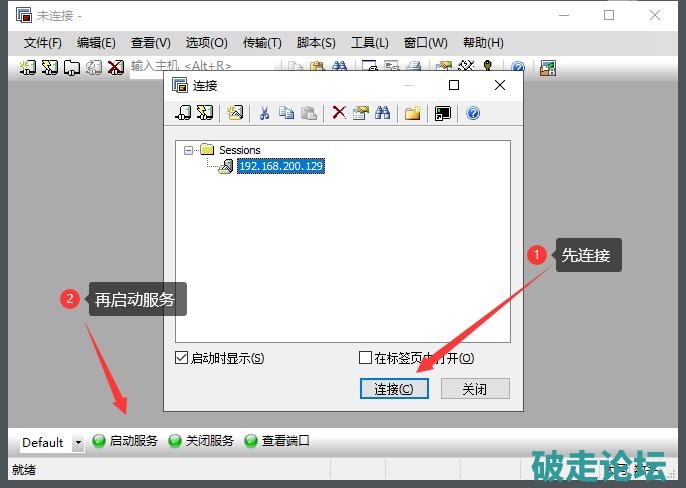This screenshot has width=686, height=488.
Task: Enable the 在标签页中打开 checkbox
Action: [x=365, y=358]
